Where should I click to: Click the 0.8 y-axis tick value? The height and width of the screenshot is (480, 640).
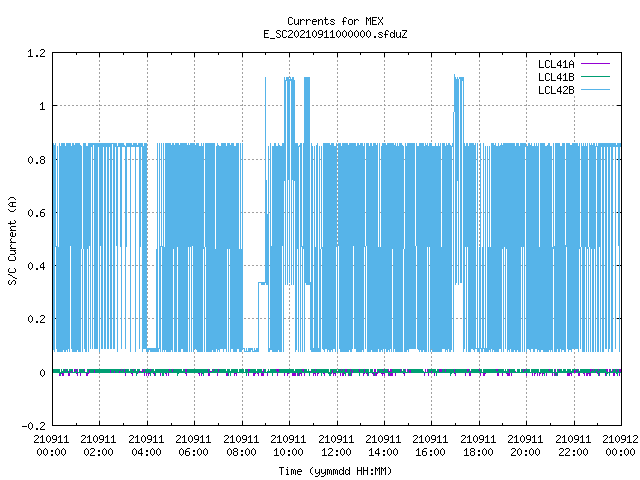[x=36, y=160]
